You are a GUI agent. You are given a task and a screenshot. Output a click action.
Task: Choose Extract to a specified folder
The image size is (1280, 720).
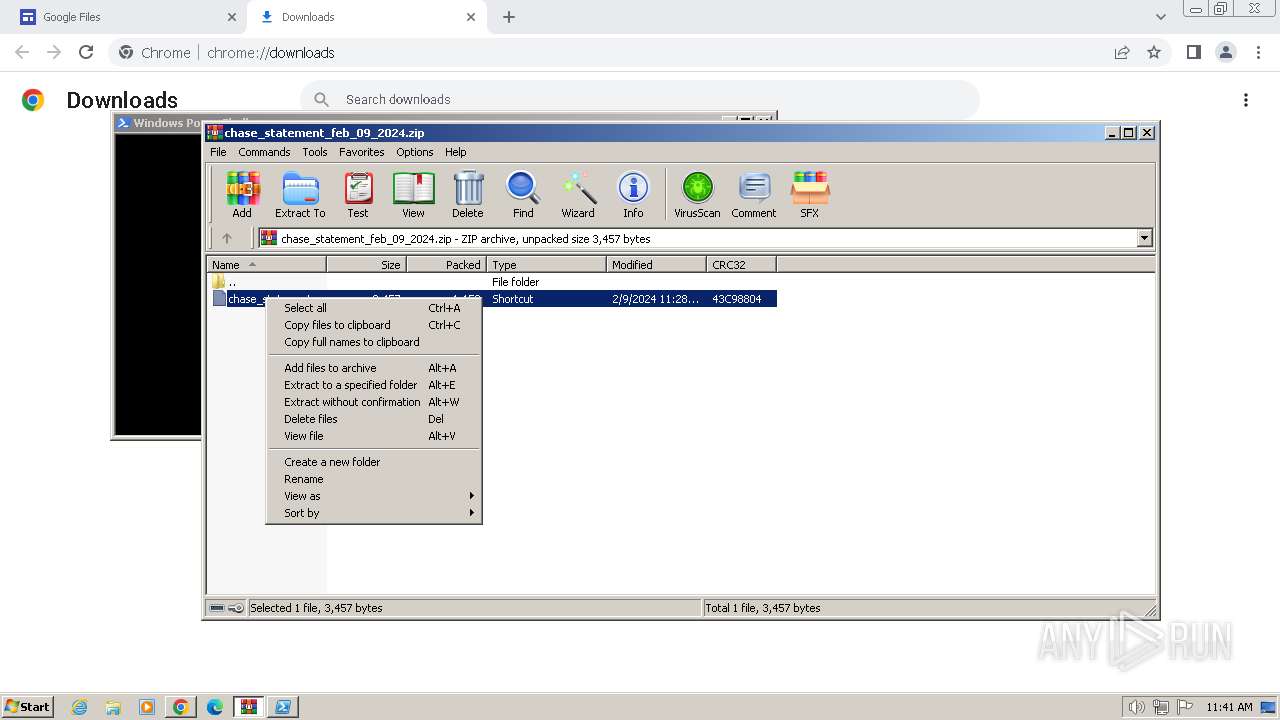coord(373,385)
